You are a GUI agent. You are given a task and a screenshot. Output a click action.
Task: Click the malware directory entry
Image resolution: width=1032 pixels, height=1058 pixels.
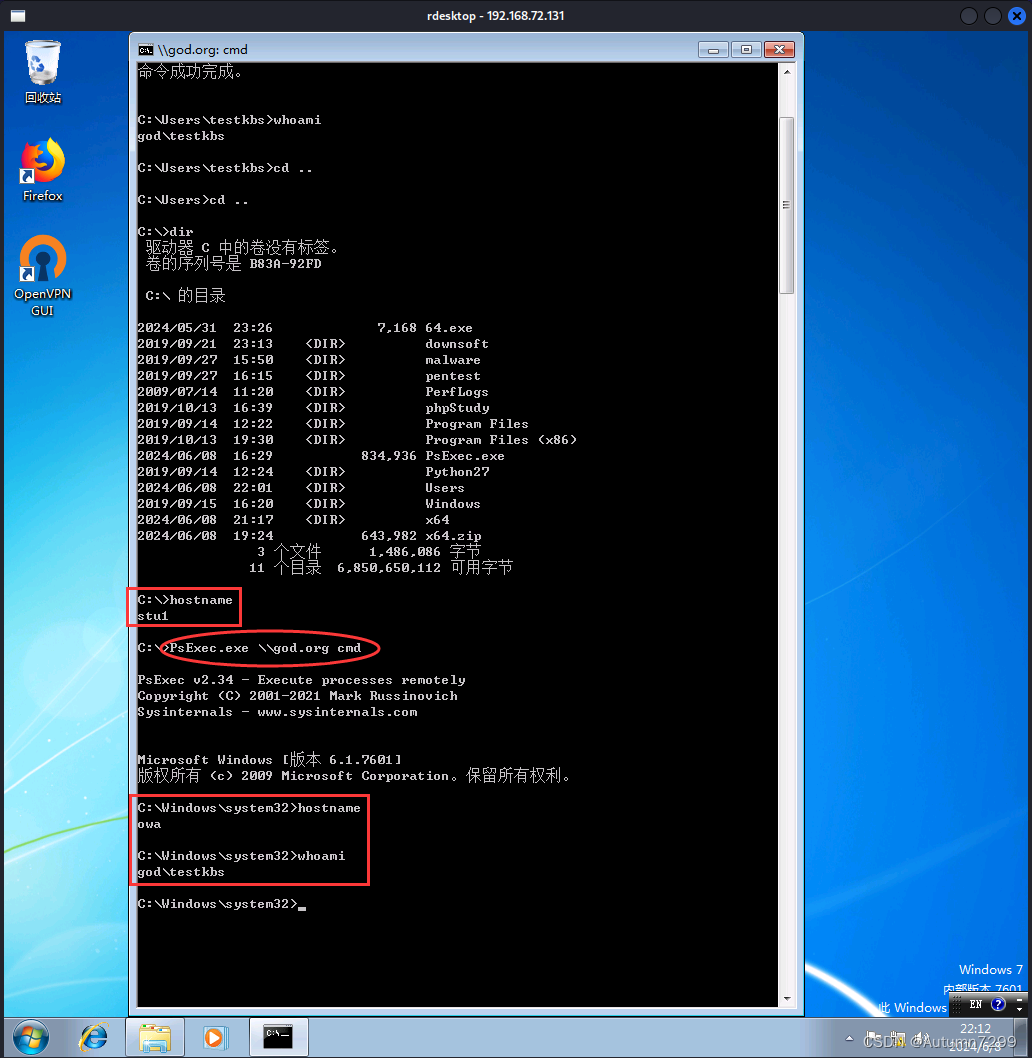click(x=453, y=360)
